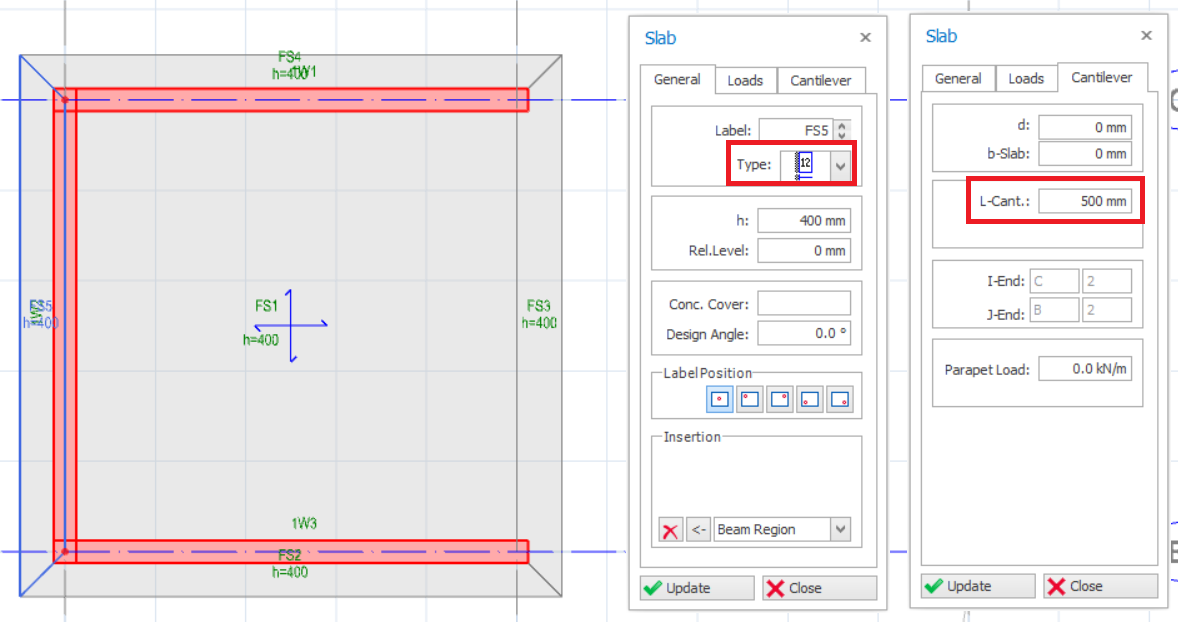Choose the top-left corner label position icon
This screenshot has height=622, width=1178.
pos(749,398)
